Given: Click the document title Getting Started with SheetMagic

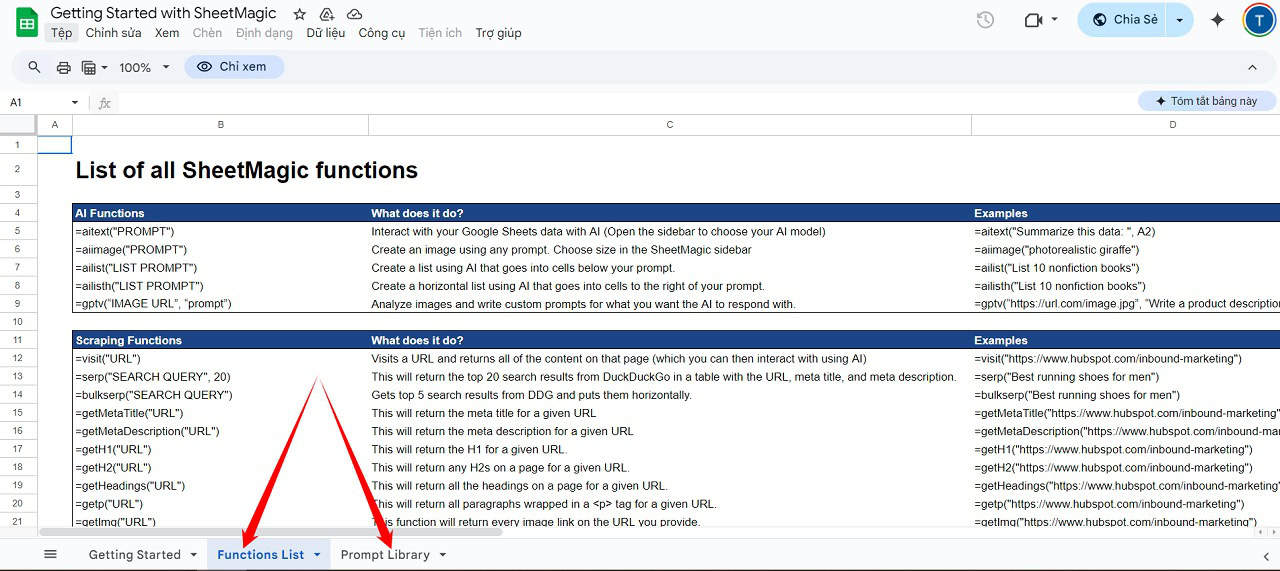Looking at the screenshot, I should point(164,13).
